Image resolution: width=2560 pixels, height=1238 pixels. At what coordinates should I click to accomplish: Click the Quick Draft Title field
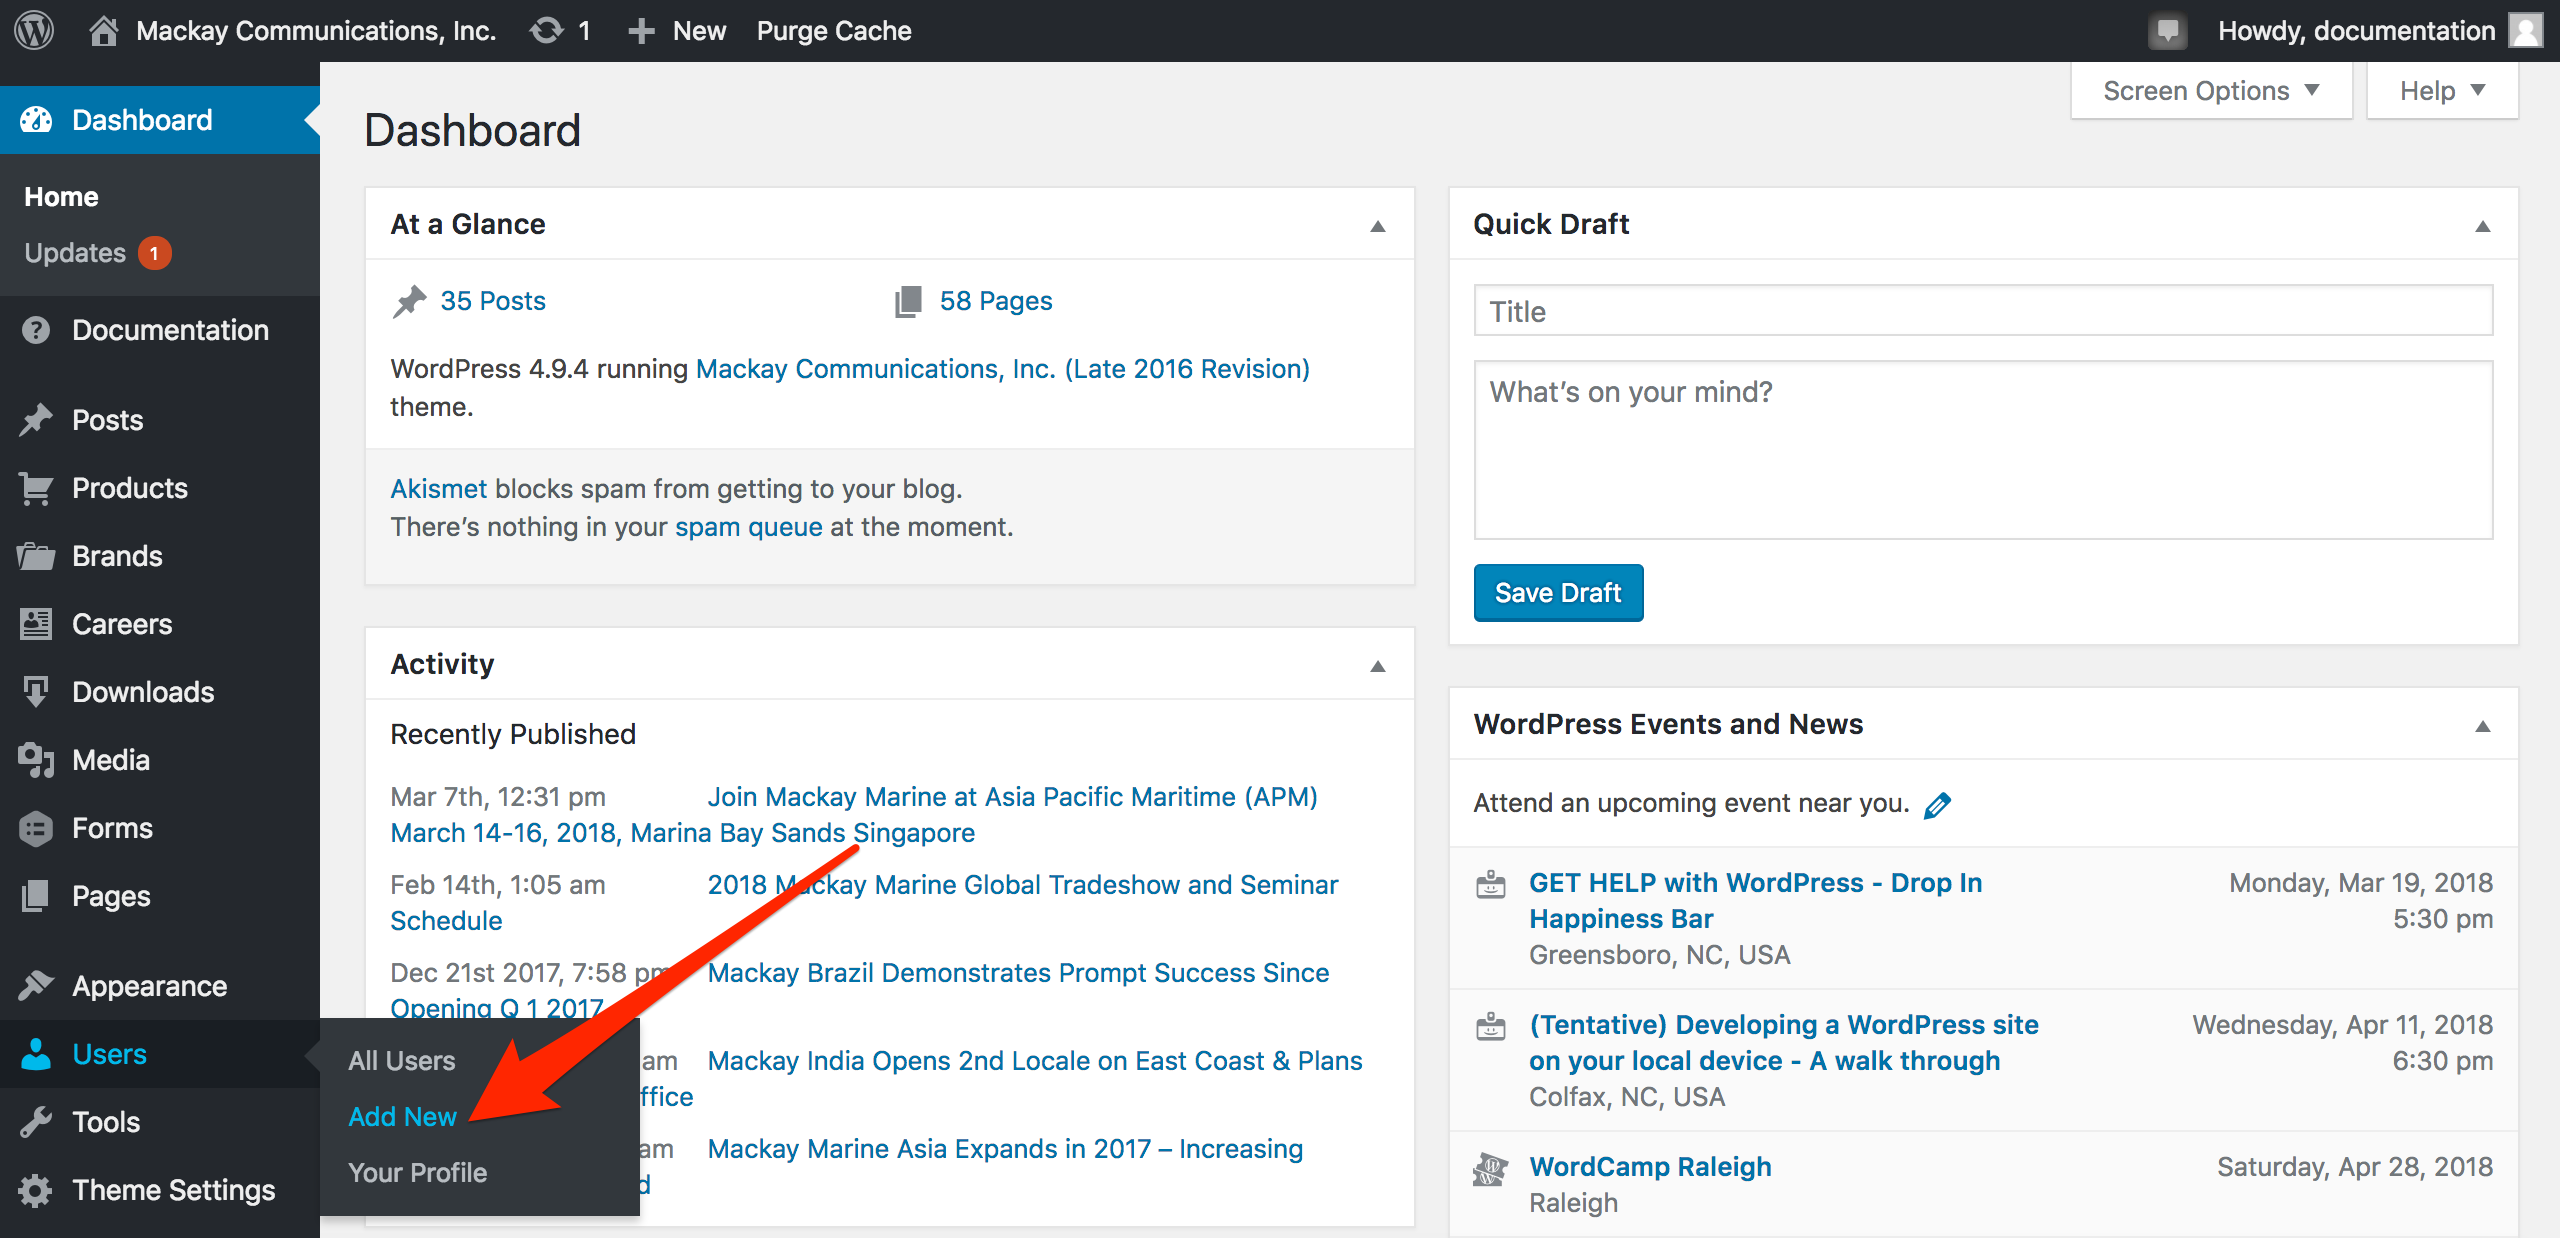(1983, 311)
